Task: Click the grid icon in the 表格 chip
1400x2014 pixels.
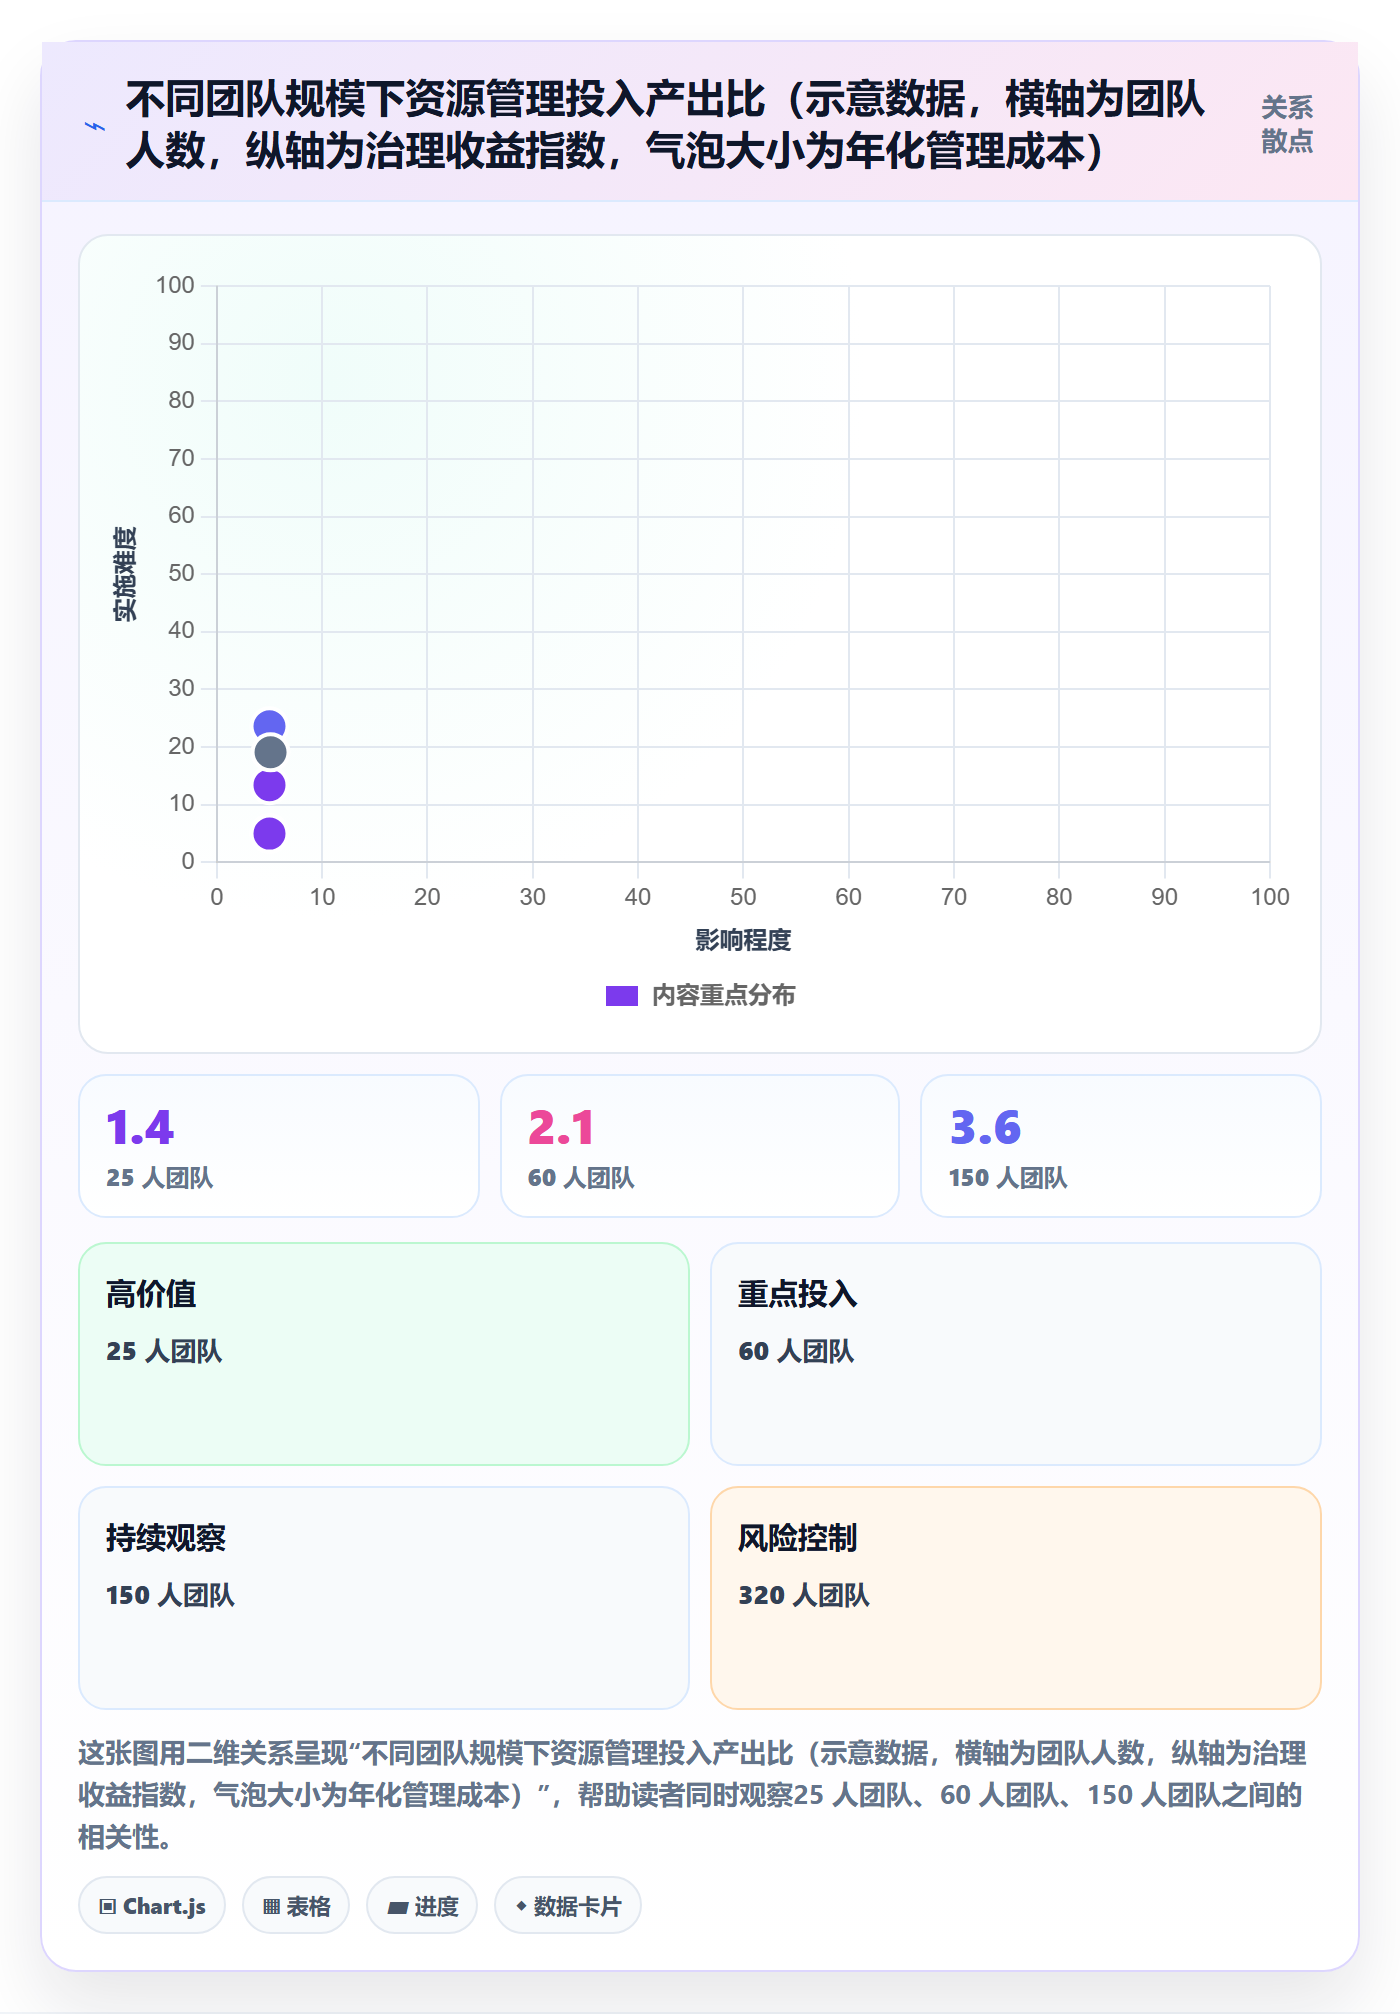Action: [x=271, y=1907]
